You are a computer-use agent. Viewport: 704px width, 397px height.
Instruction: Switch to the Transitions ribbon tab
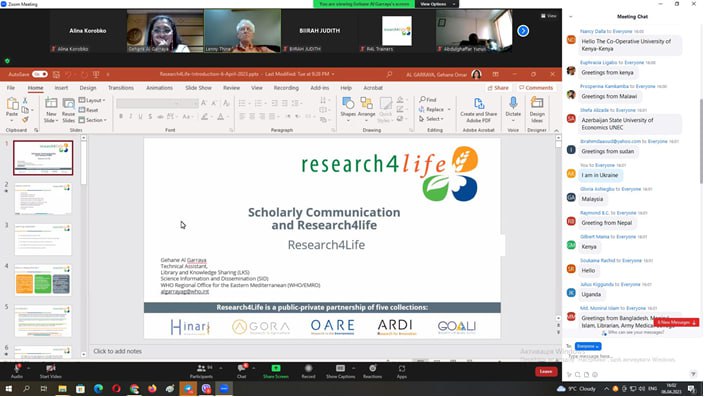tap(121, 88)
